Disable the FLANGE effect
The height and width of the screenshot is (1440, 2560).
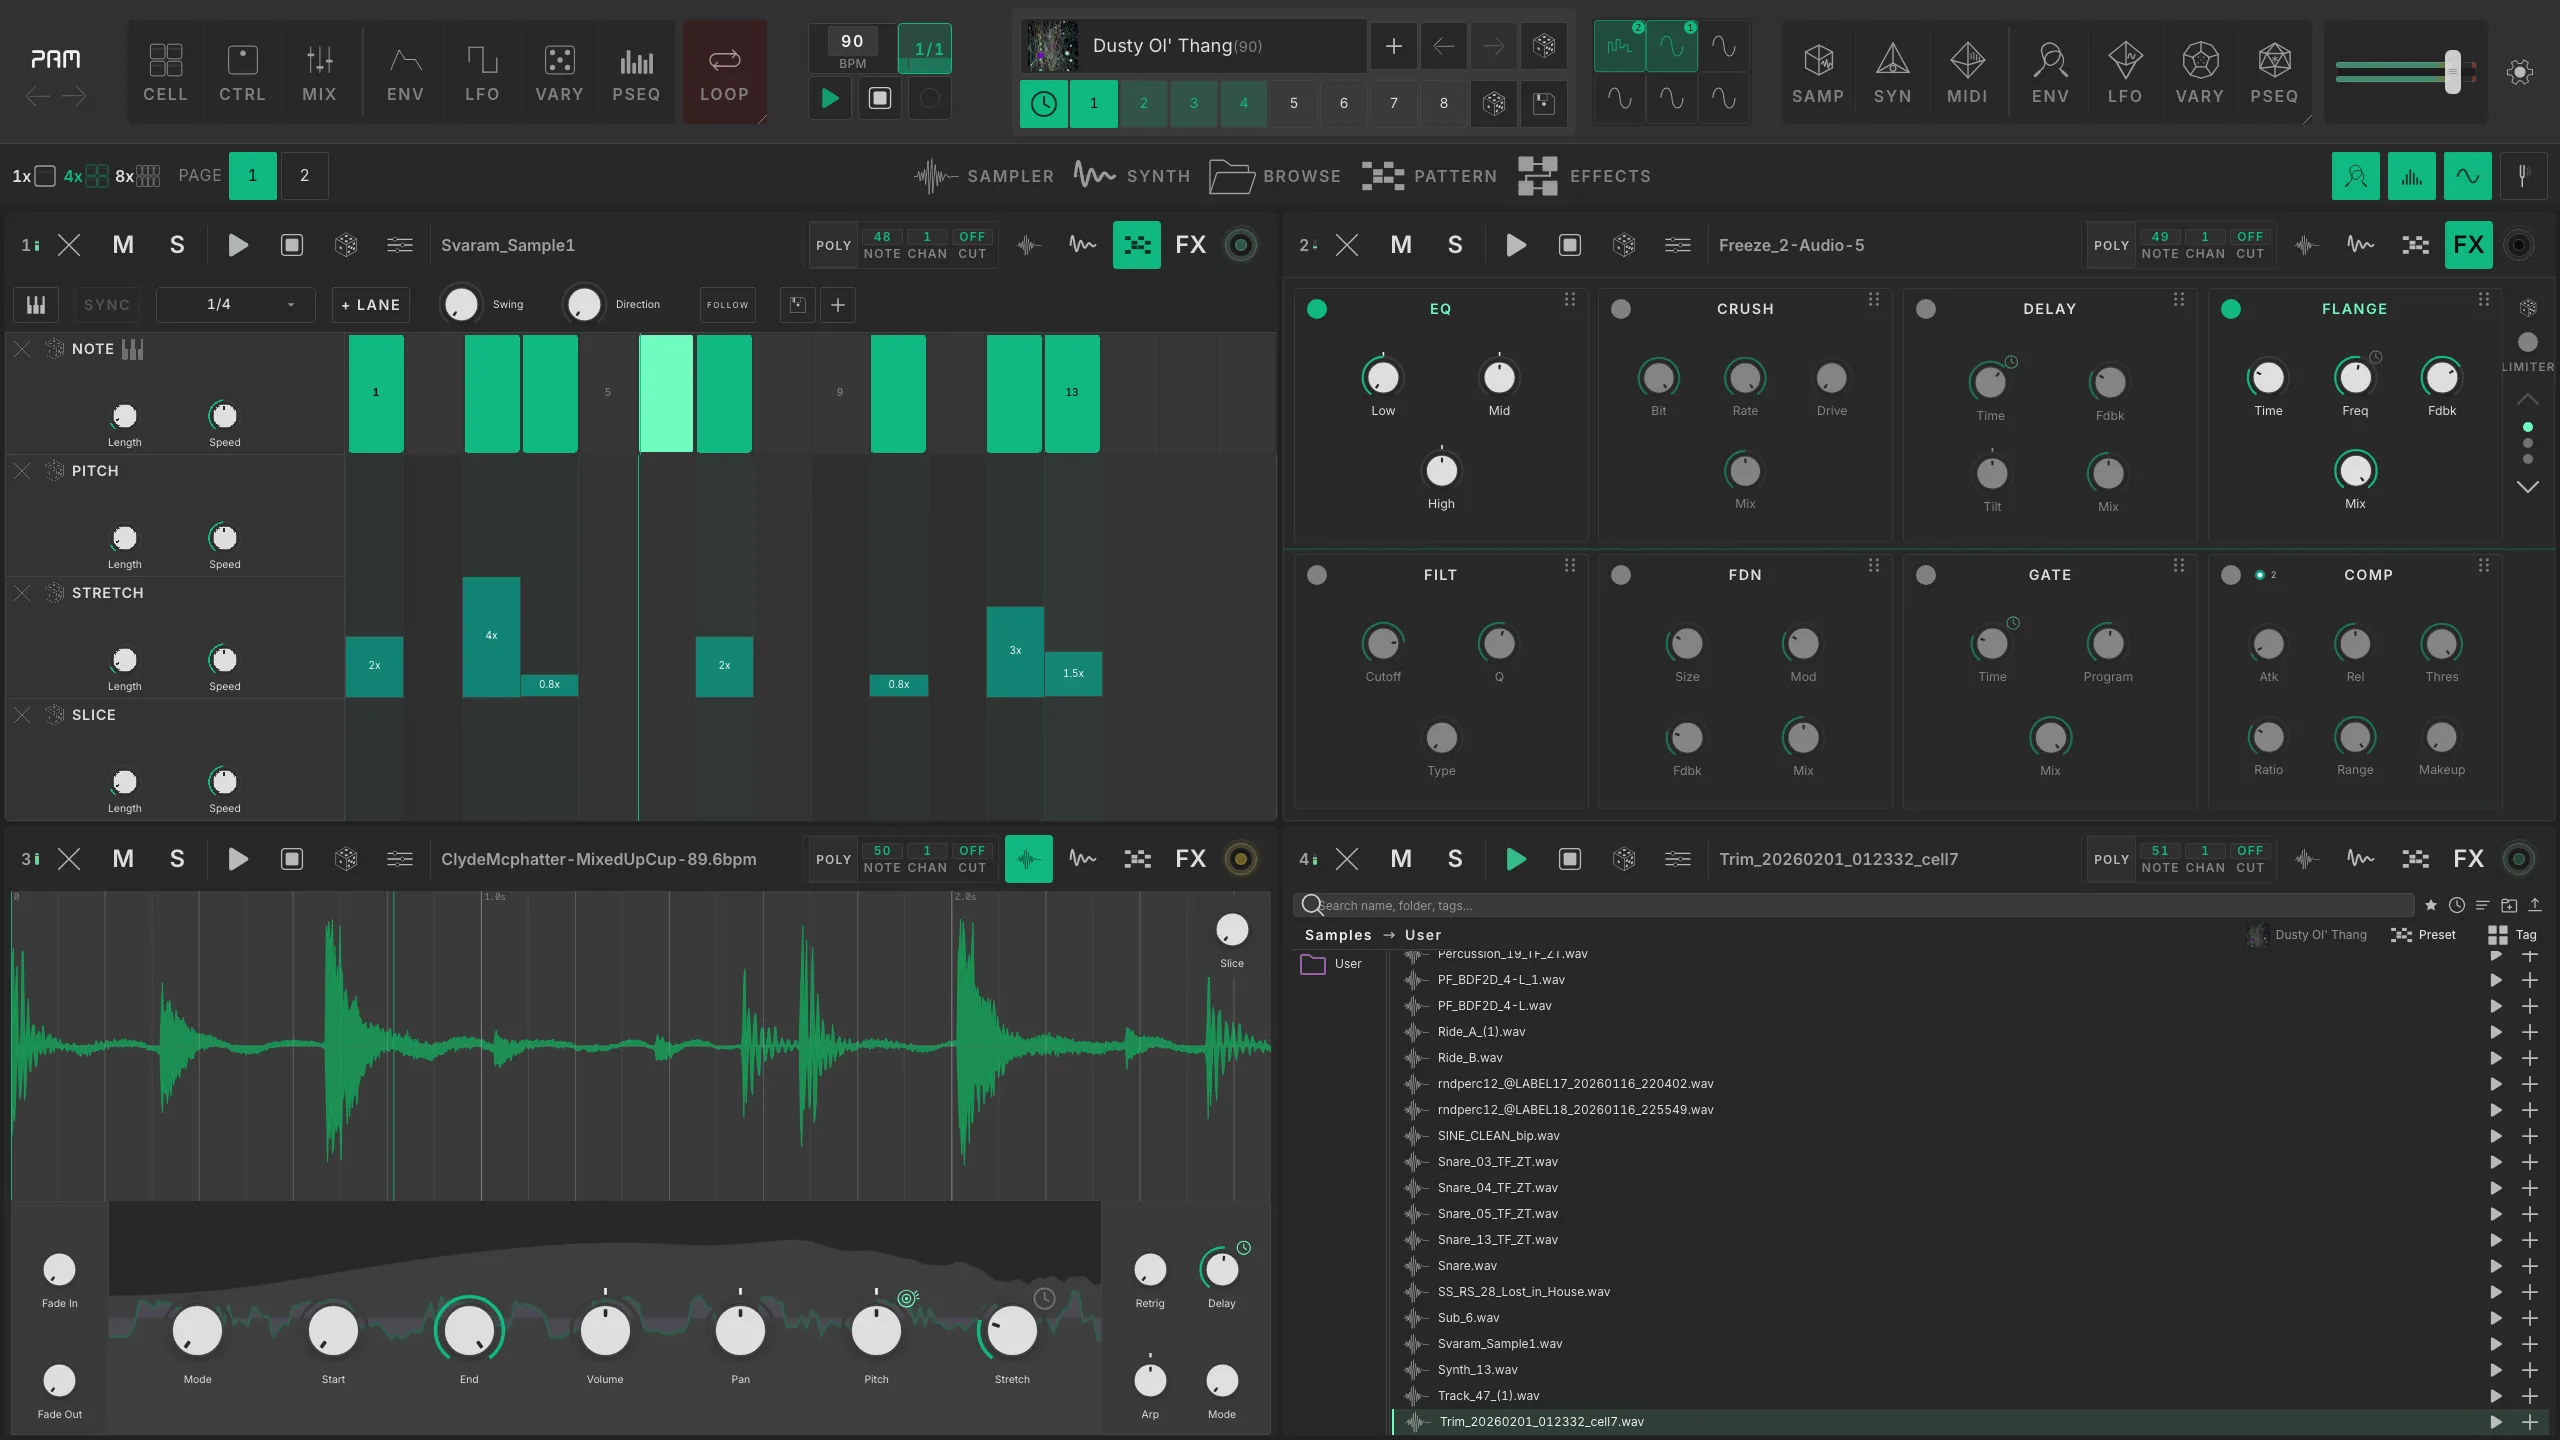click(x=2231, y=309)
